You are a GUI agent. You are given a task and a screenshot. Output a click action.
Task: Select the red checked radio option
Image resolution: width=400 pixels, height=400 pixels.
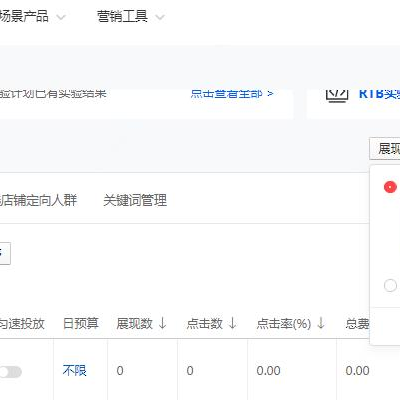(390, 187)
